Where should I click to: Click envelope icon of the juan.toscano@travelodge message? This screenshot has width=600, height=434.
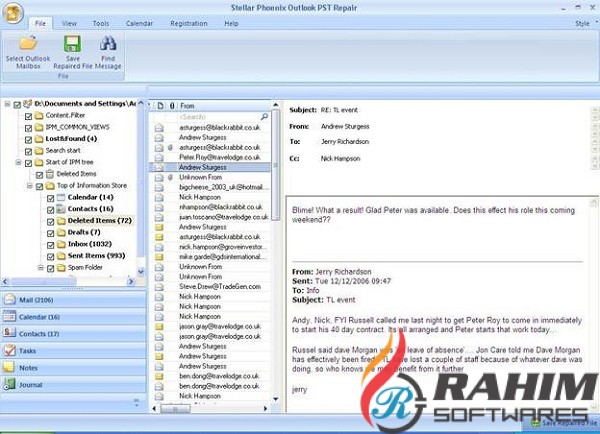[x=159, y=217]
